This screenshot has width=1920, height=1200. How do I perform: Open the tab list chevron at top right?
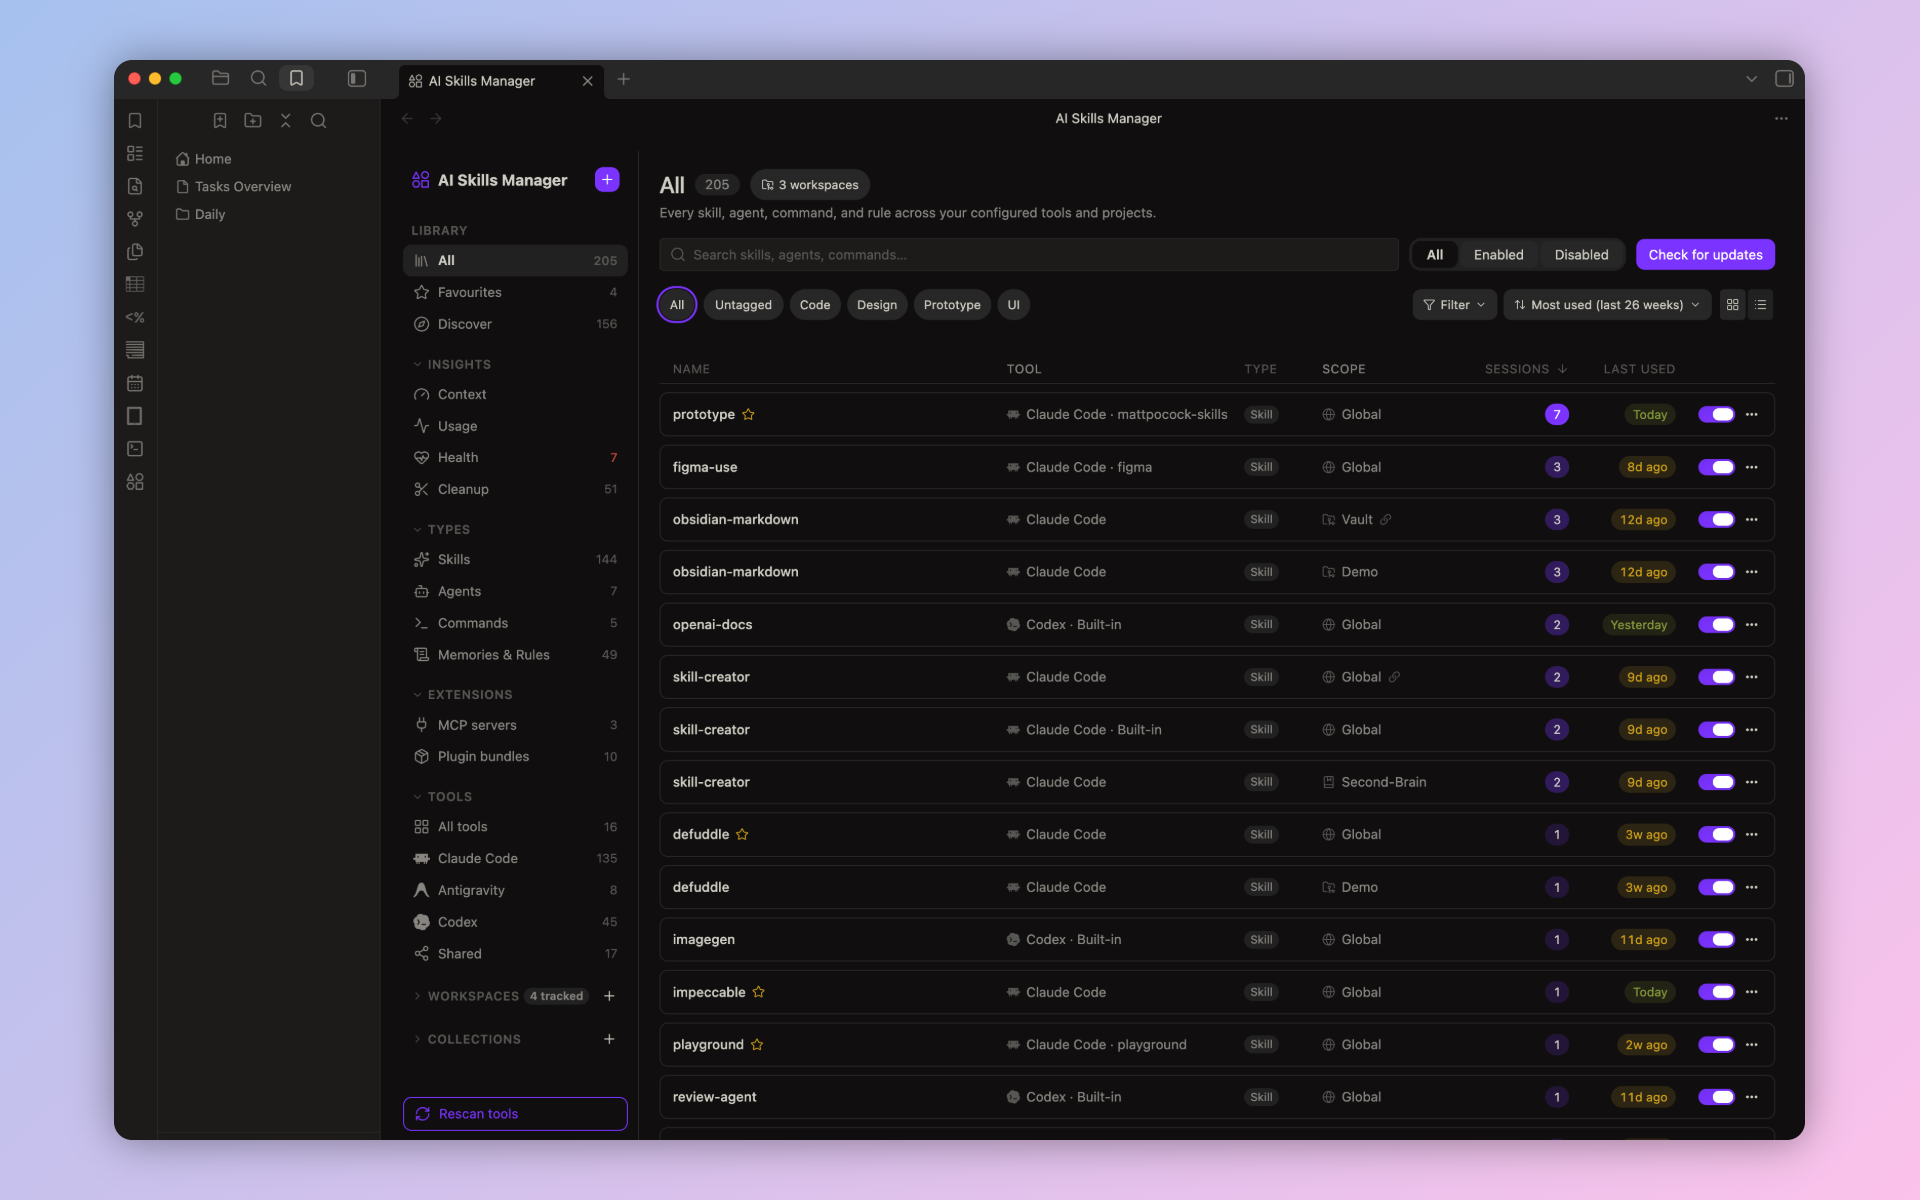click(x=1751, y=78)
